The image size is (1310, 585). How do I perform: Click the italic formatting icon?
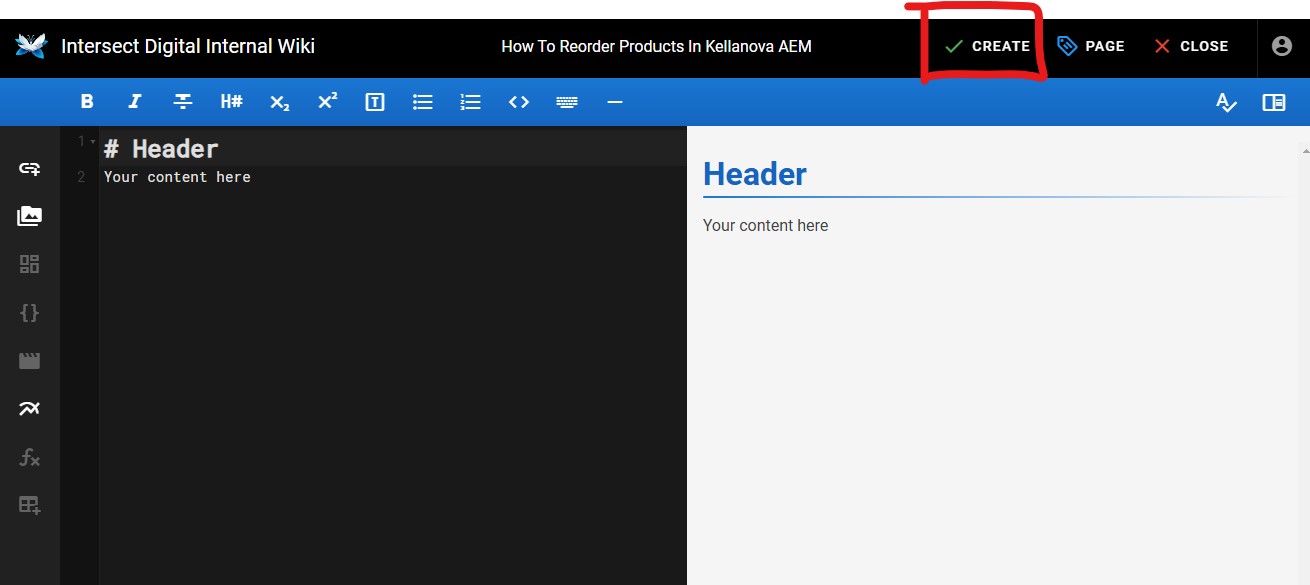(x=135, y=102)
